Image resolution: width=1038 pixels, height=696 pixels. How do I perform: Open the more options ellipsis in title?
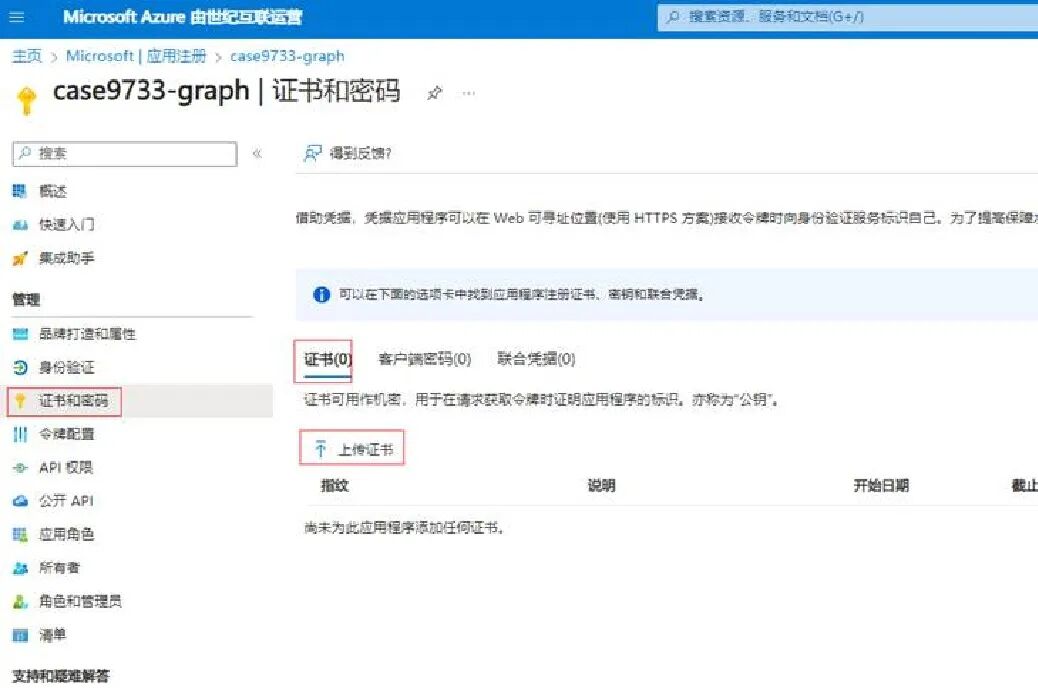pos(469,93)
